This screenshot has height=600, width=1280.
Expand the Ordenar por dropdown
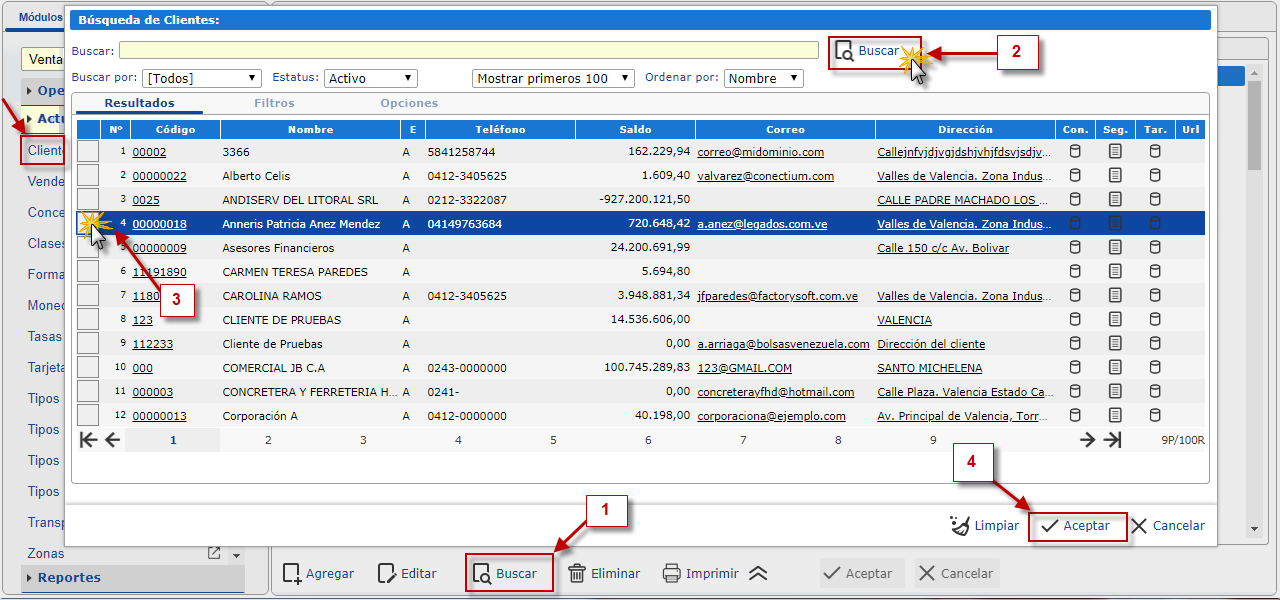click(x=765, y=78)
